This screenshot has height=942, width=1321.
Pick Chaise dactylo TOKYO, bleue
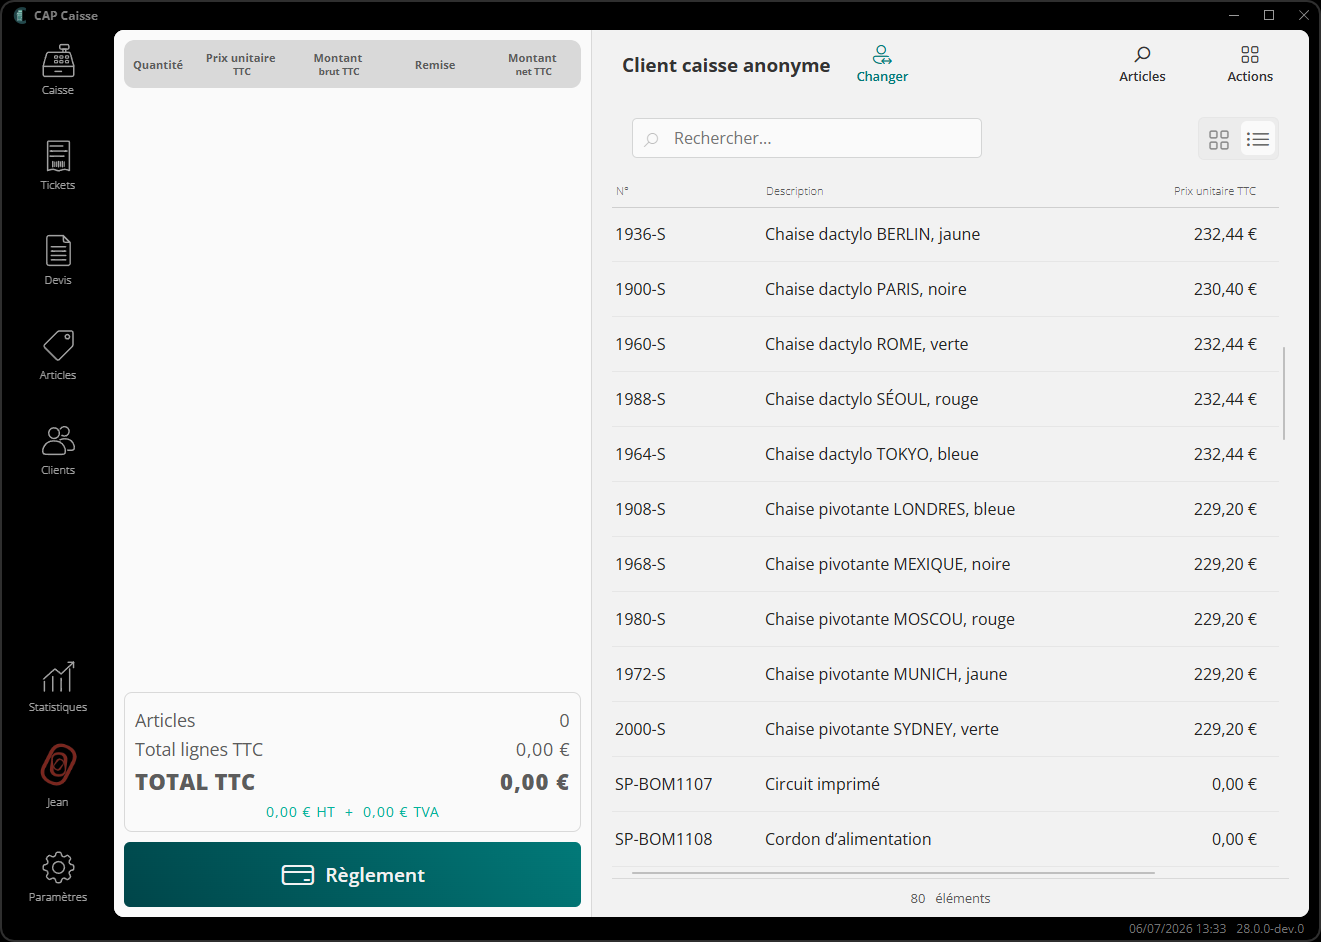(x=945, y=454)
